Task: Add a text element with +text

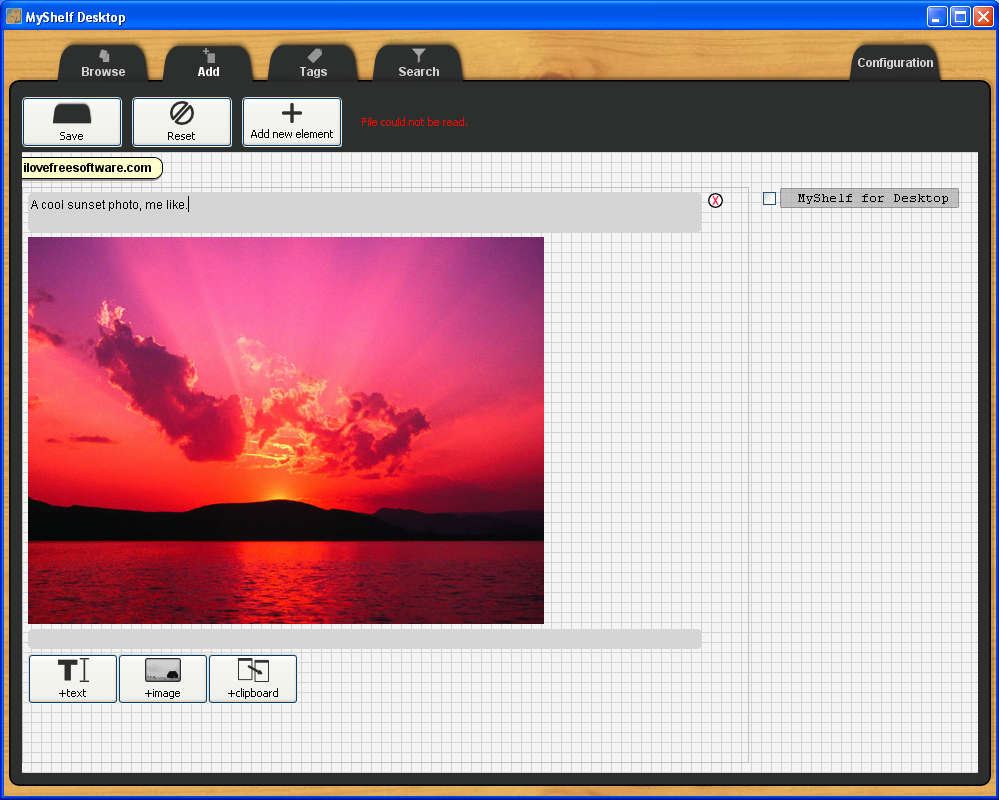Action: pos(73,679)
